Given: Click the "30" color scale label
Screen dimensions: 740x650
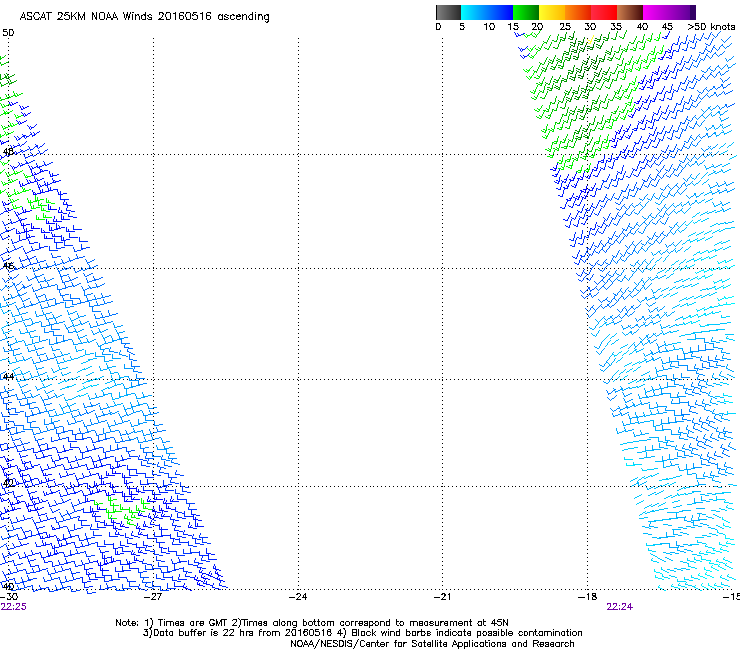Looking at the screenshot, I should (590, 27).
